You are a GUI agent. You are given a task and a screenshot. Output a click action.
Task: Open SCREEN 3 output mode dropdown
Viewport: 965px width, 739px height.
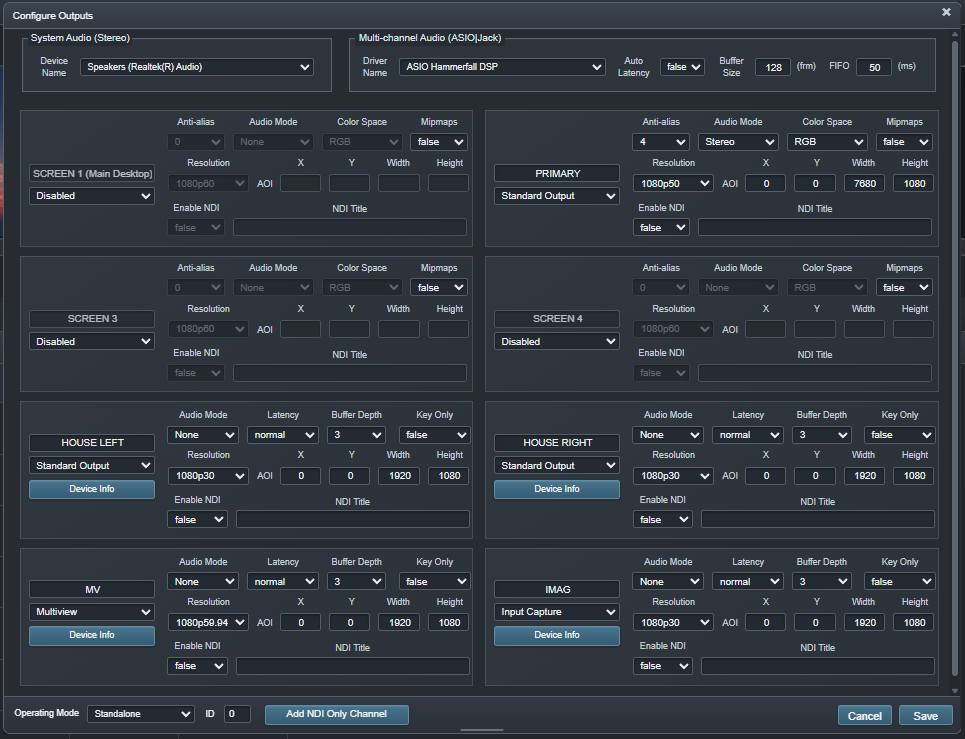pyautogui.click(x=92, y=342)
